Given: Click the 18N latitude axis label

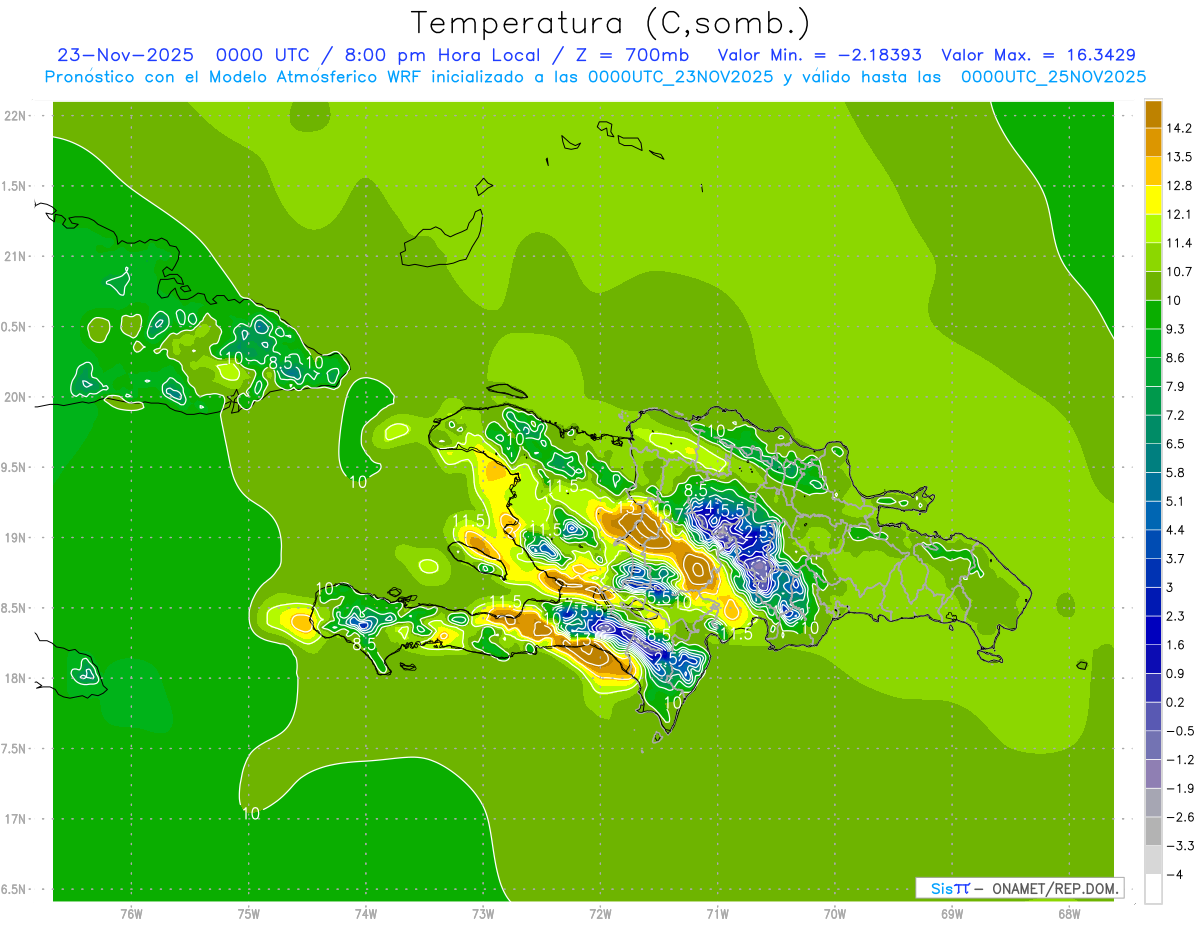Looking at the screenshot, I should point(17,679).
